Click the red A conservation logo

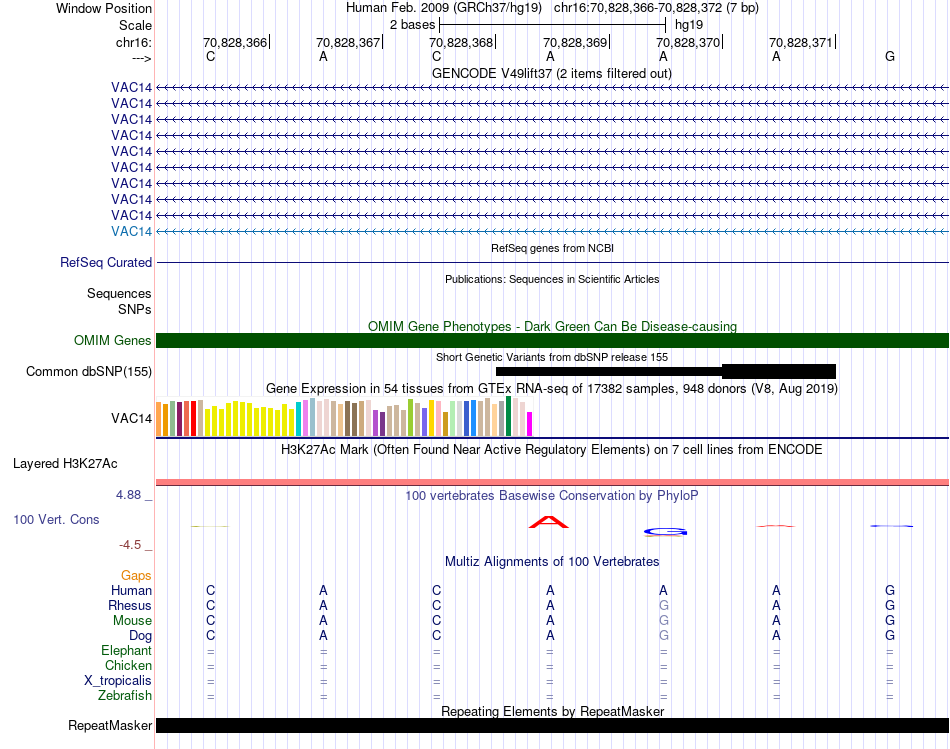[549, 522]
